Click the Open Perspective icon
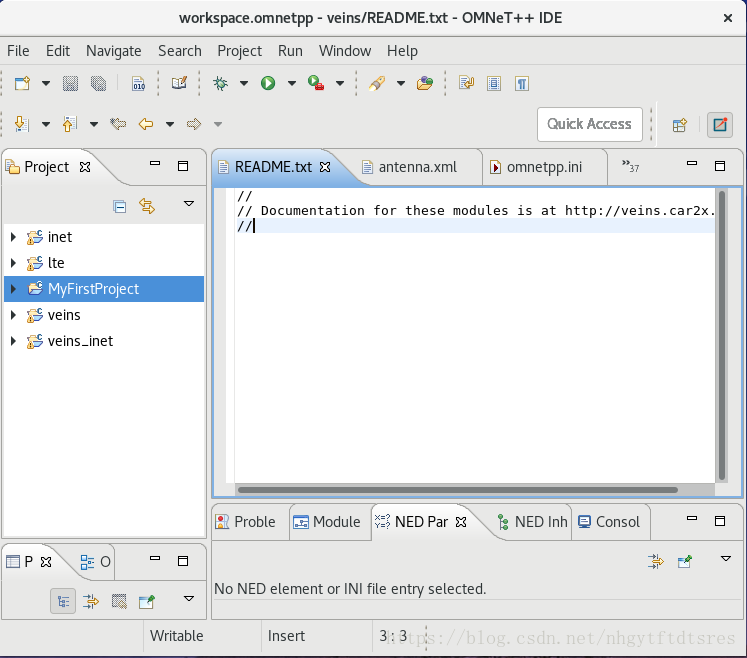This screenshot has height=658, width=747. [680, 125]
